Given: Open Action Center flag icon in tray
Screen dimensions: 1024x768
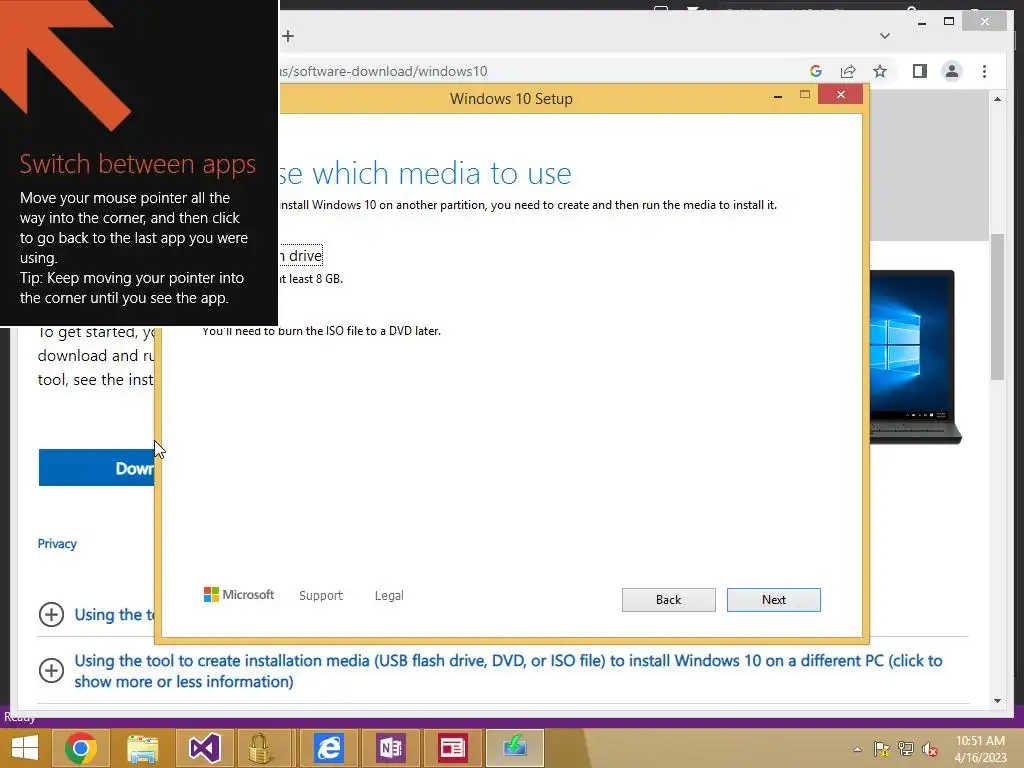Looking at the screenshot, I should (x=882, y=749).
